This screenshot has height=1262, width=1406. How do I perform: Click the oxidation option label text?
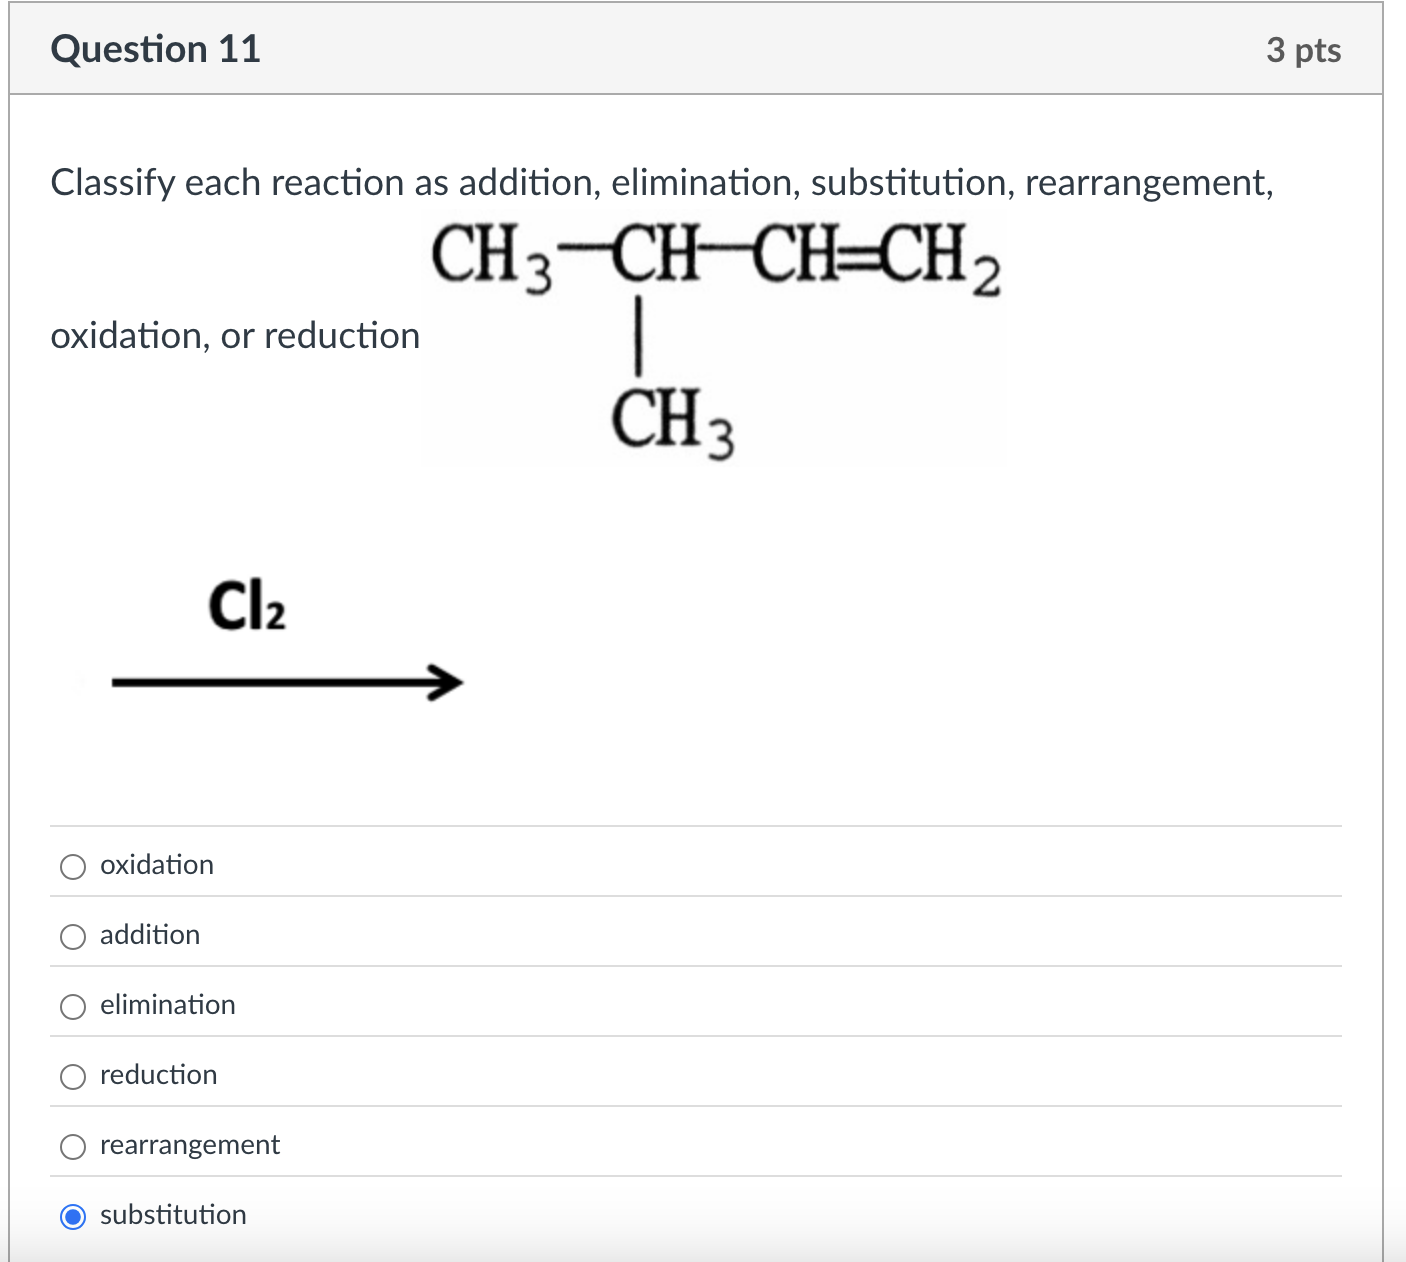pos(156,865)
